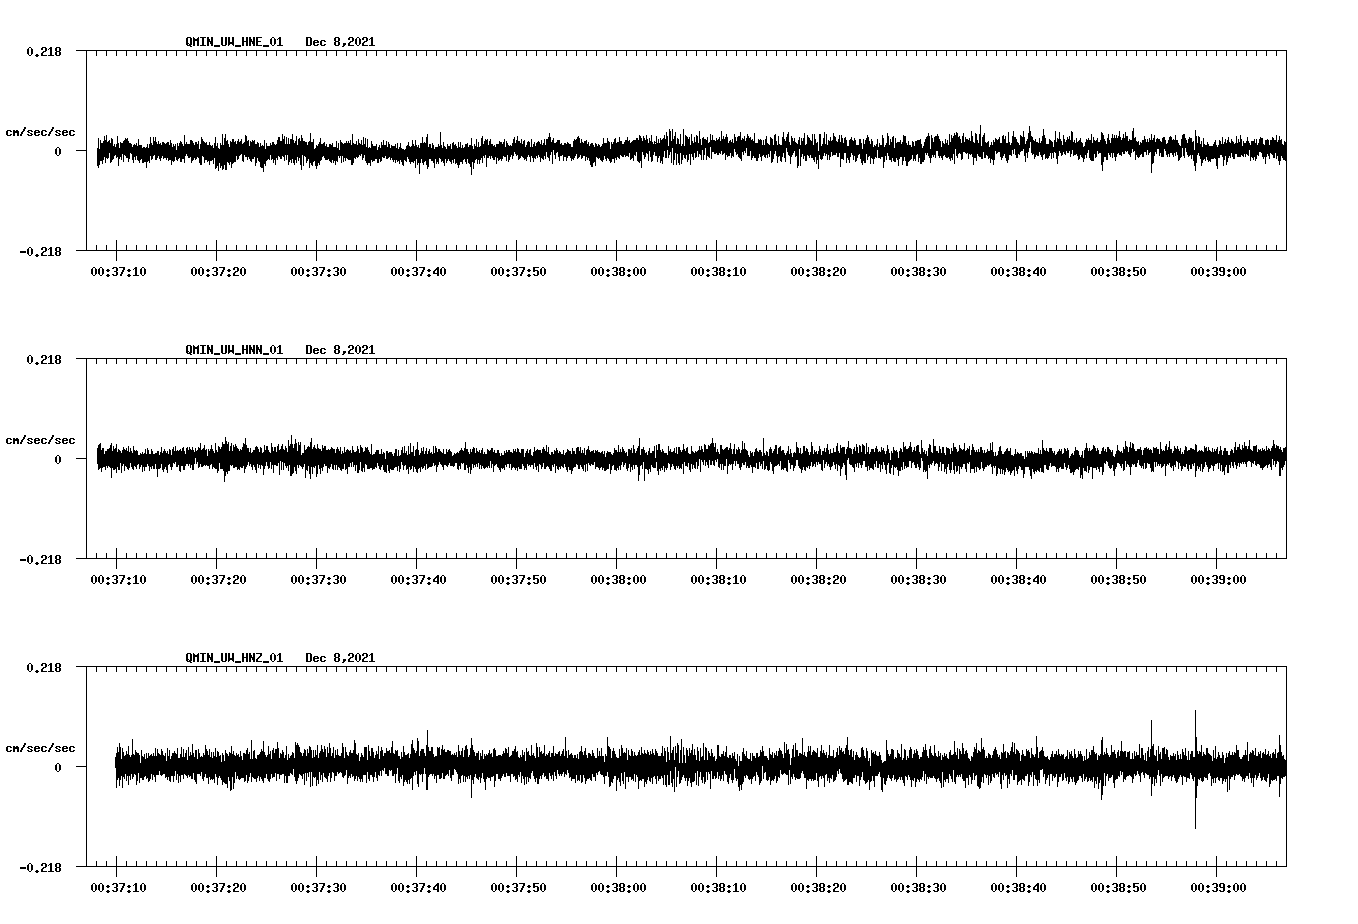Click time label 00:38:20 under HNE plot
Image resolution: width=1358 pixels, height=924 pixels.
818,272
